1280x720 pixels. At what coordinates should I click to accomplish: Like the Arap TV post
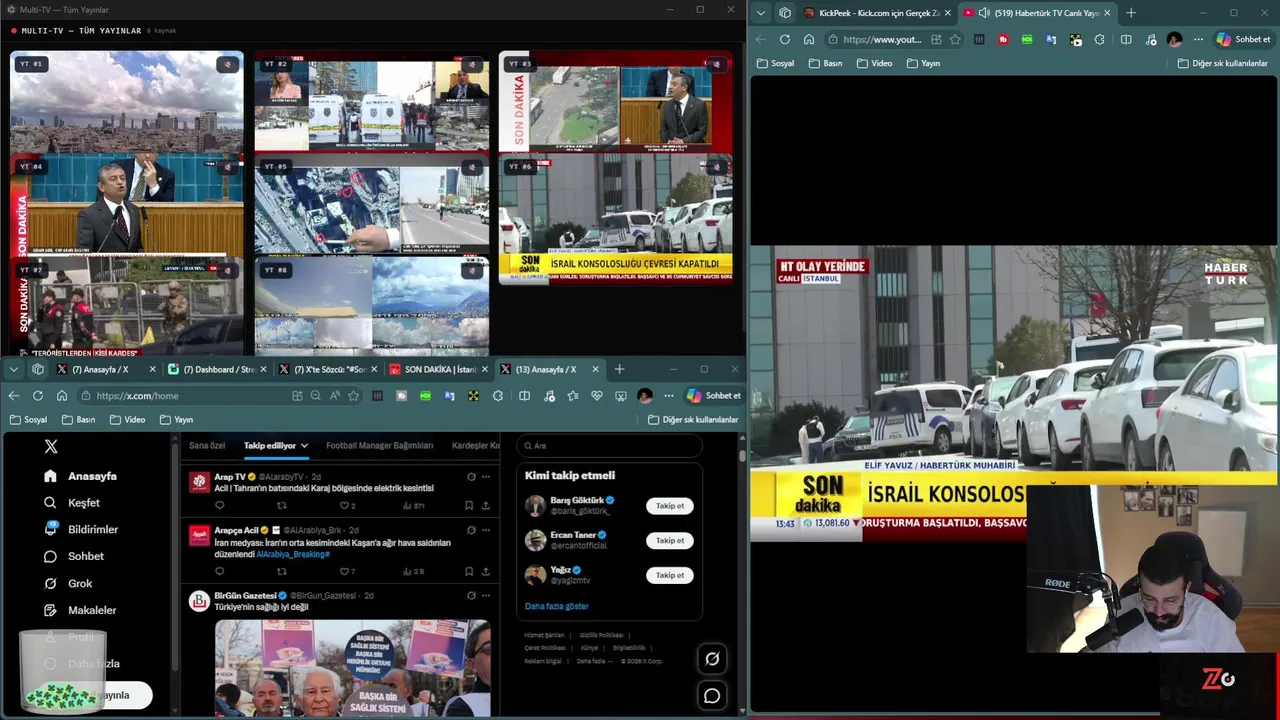pyautogui.click(x=345, y=506)
